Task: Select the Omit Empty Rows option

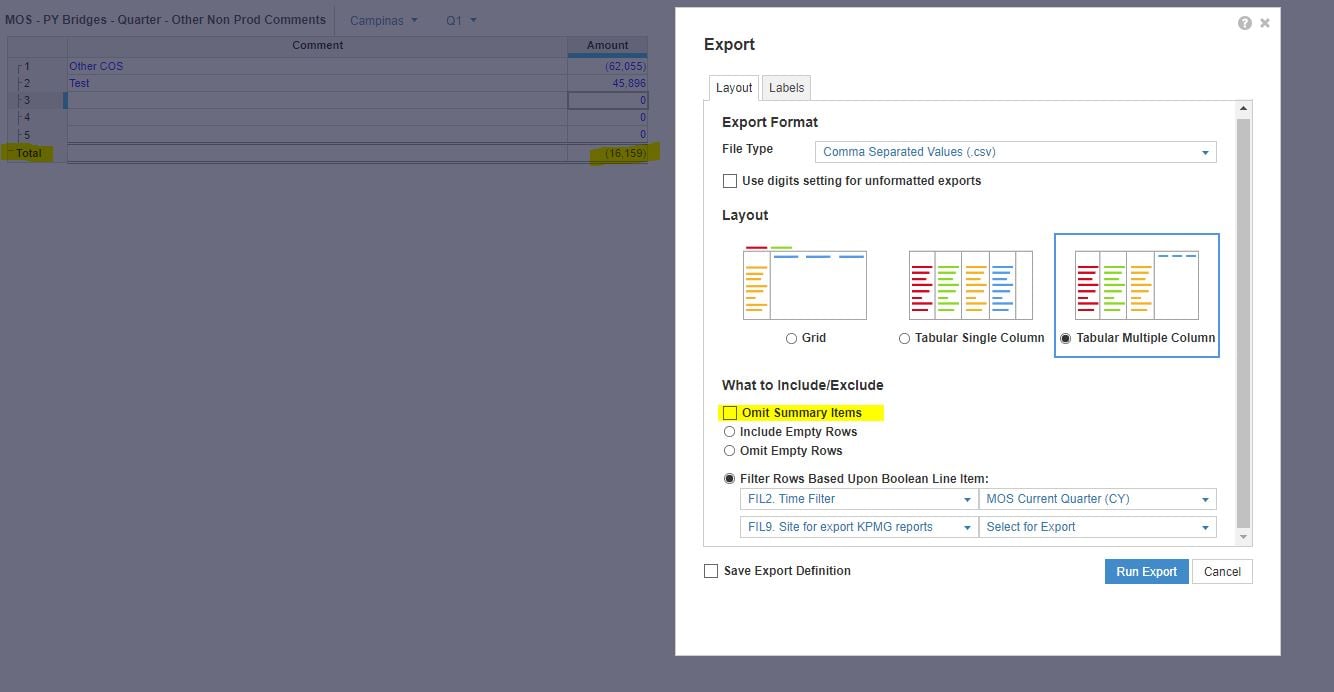Action: pos(729,450)
